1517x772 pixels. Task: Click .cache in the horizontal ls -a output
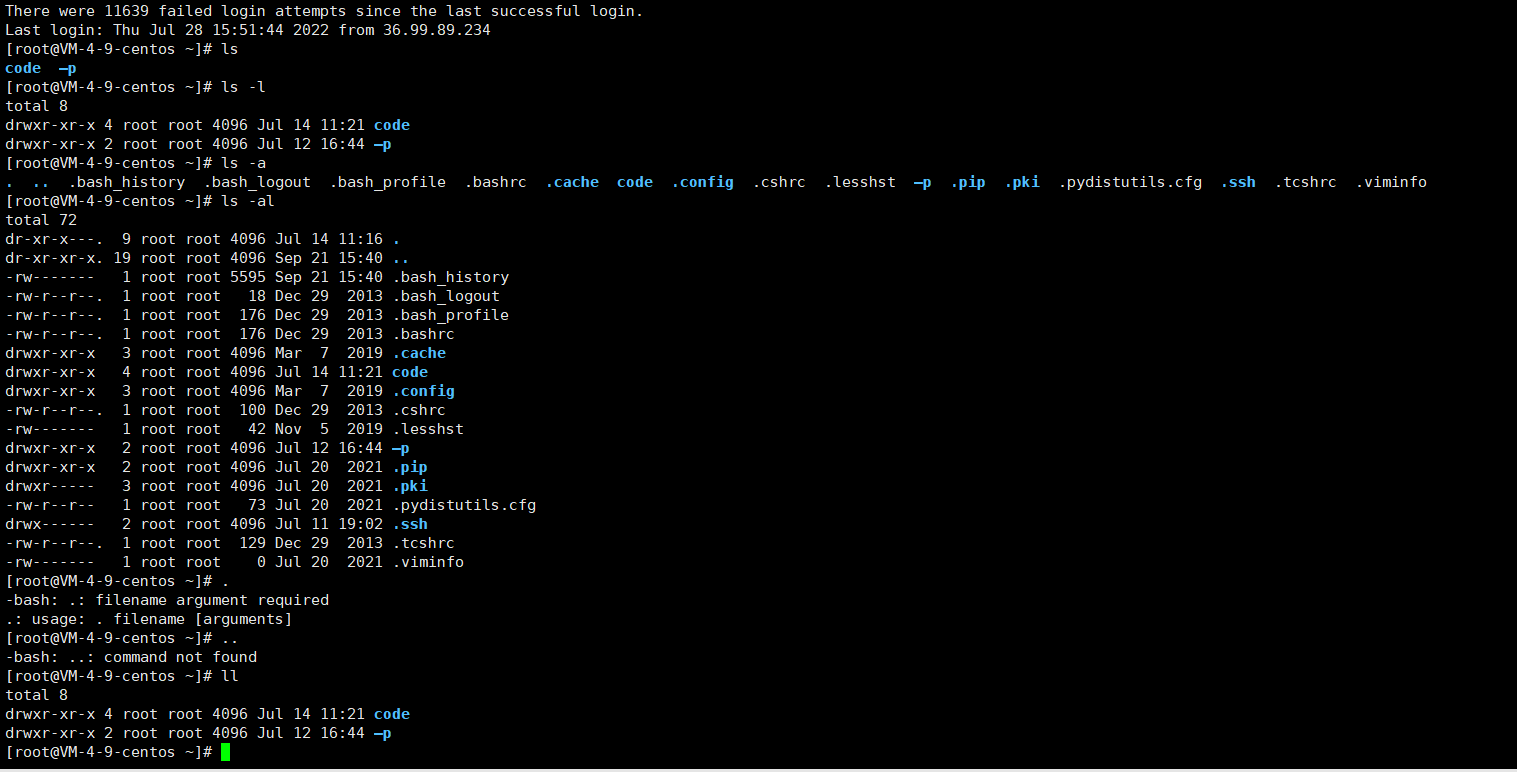pos(572,182)
